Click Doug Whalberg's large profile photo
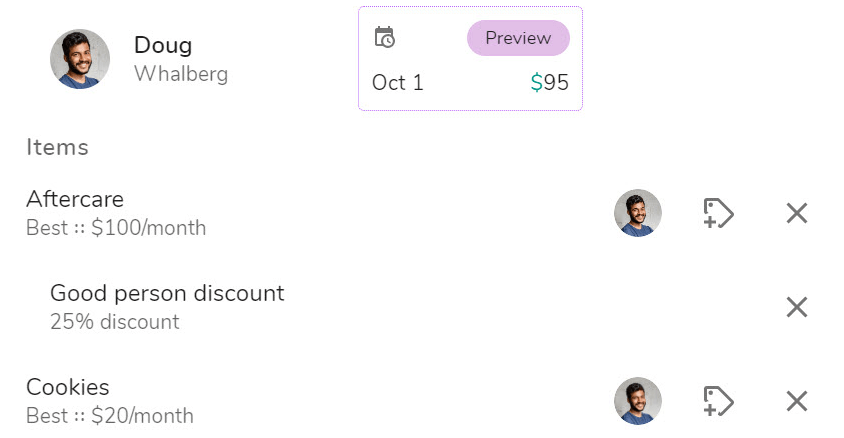Image resolution: width=844 pixels, height=438 pixels. coord(80,59)
